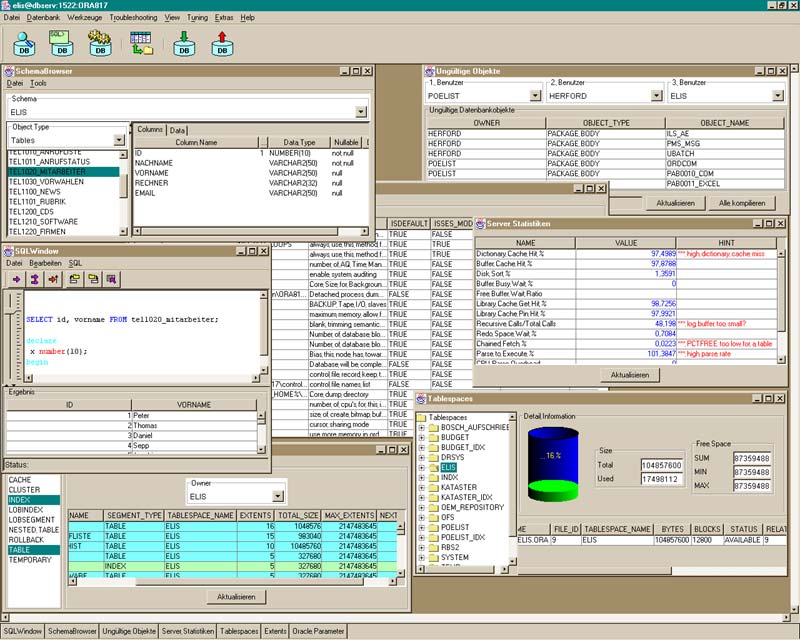Viewport: 800px width, 640px height.
Task: Expand the POELIST tablespace tree node
Action: (x=421, y=527)
